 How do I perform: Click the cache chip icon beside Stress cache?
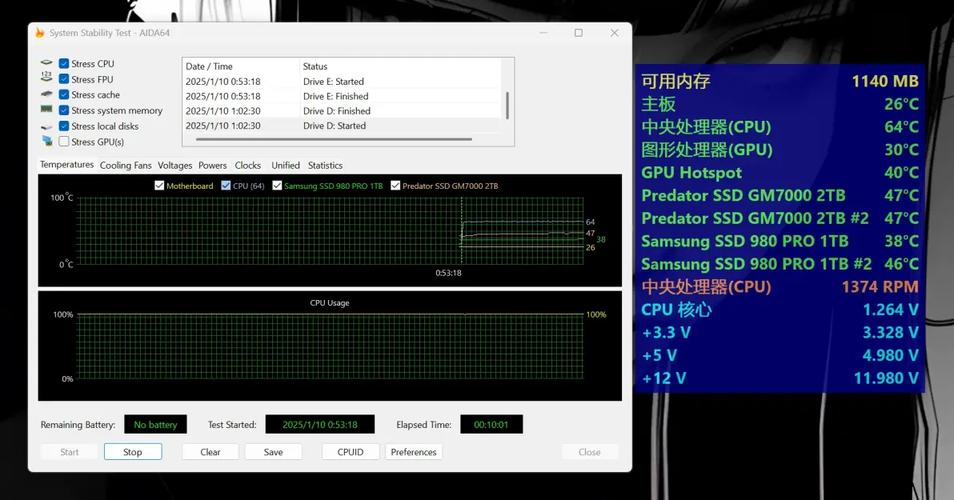point(47,94)
